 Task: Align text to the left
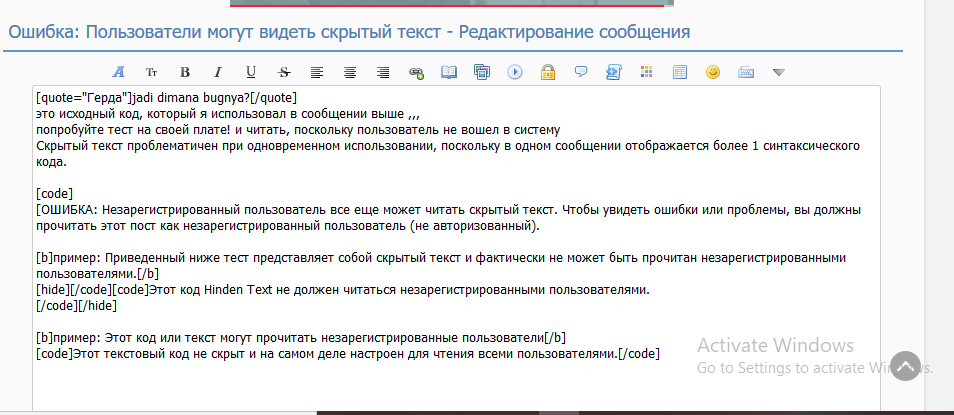coord(316,72)
